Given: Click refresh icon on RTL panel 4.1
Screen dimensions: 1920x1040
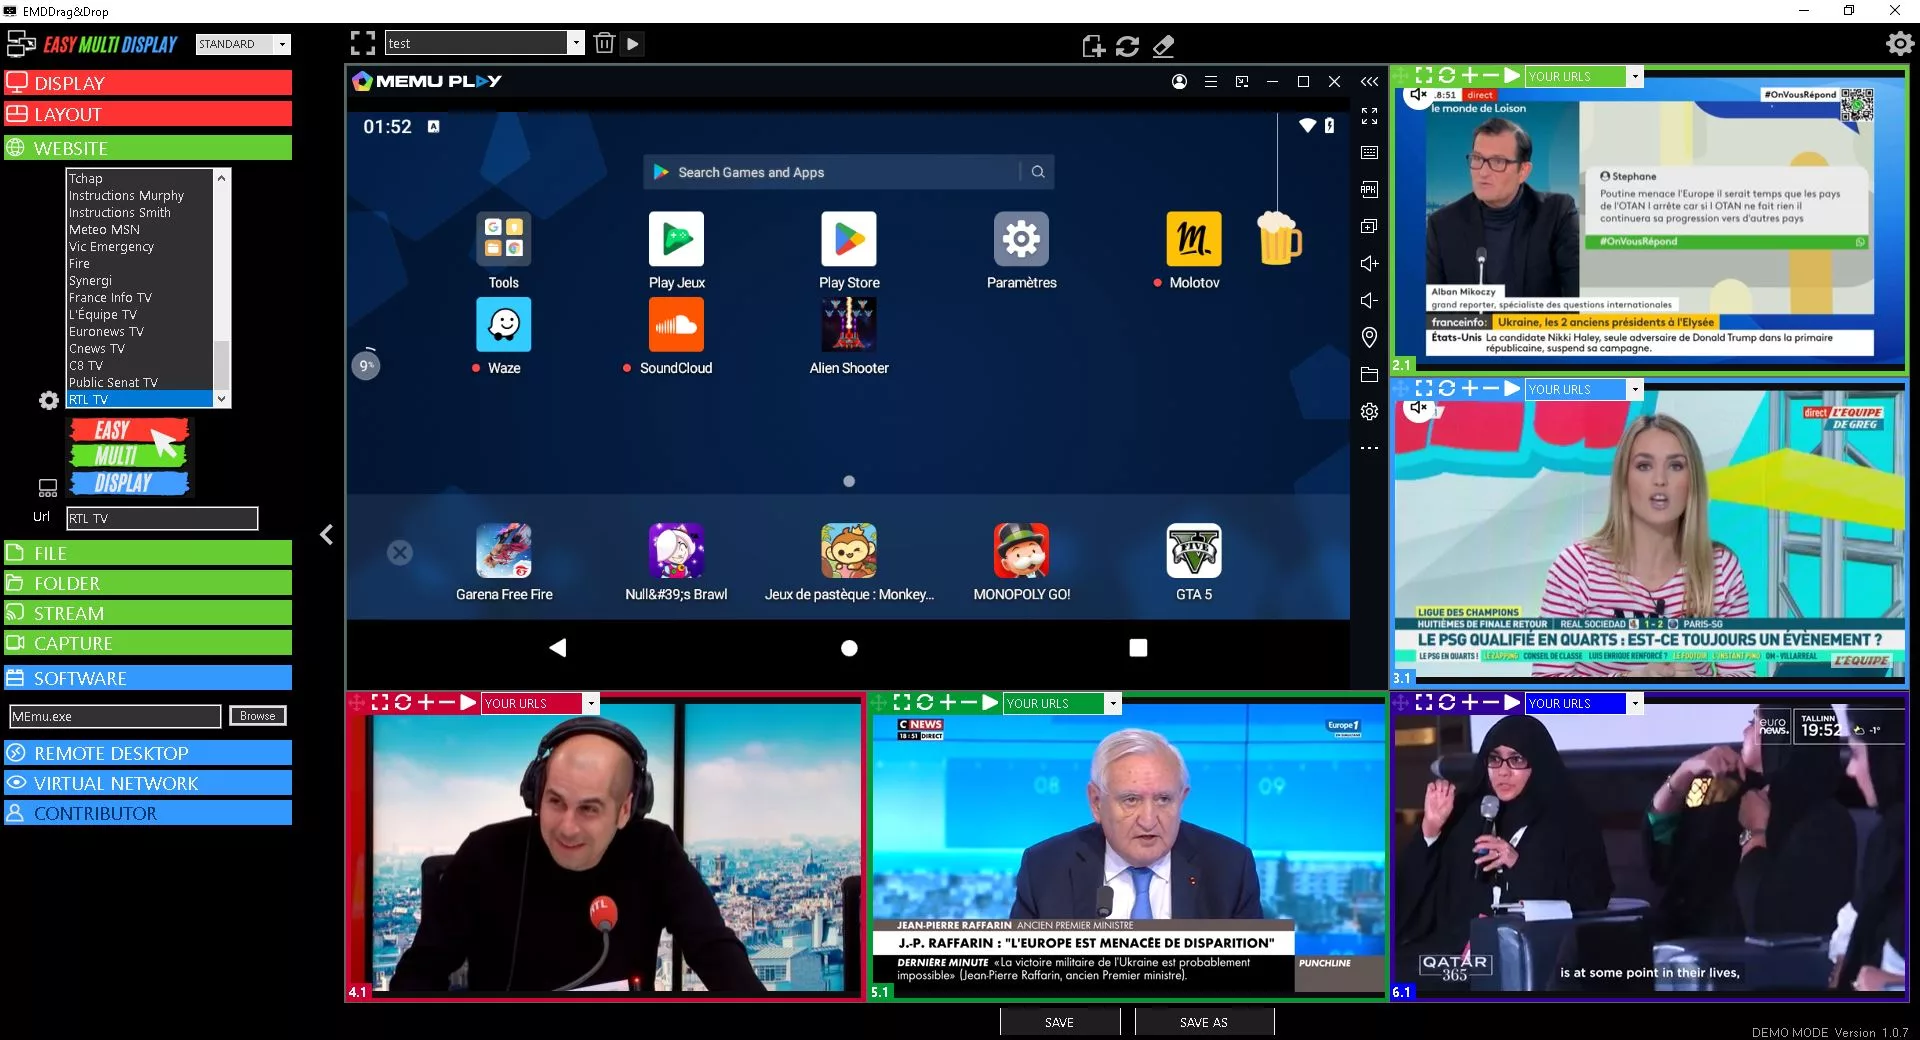Looking at the screenshot, I should coord(403,703).
